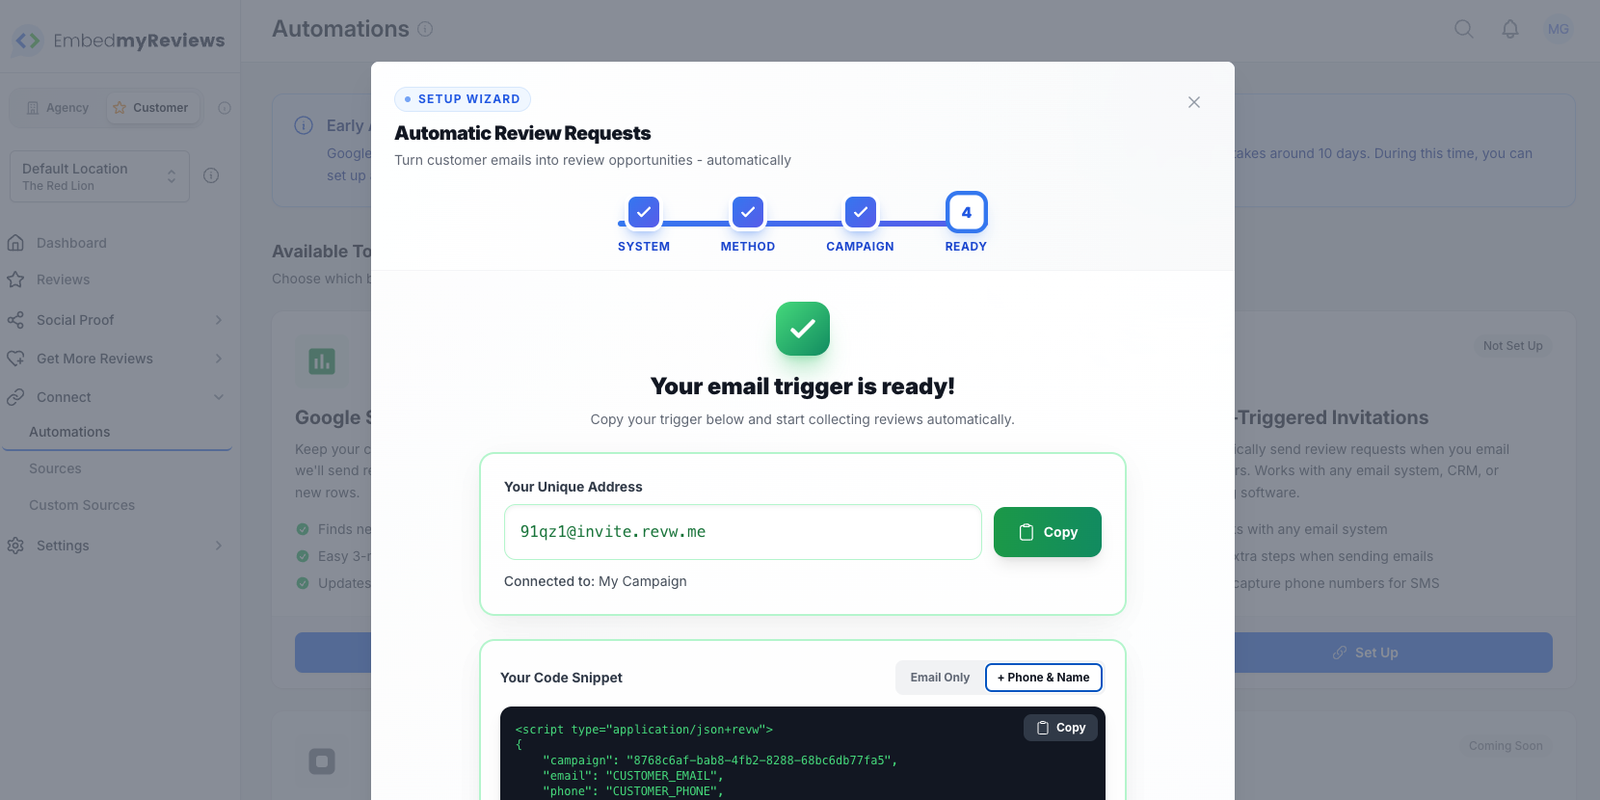Go to Sources in the sidebar
The image size is (1600, 800).
(55, 469)
